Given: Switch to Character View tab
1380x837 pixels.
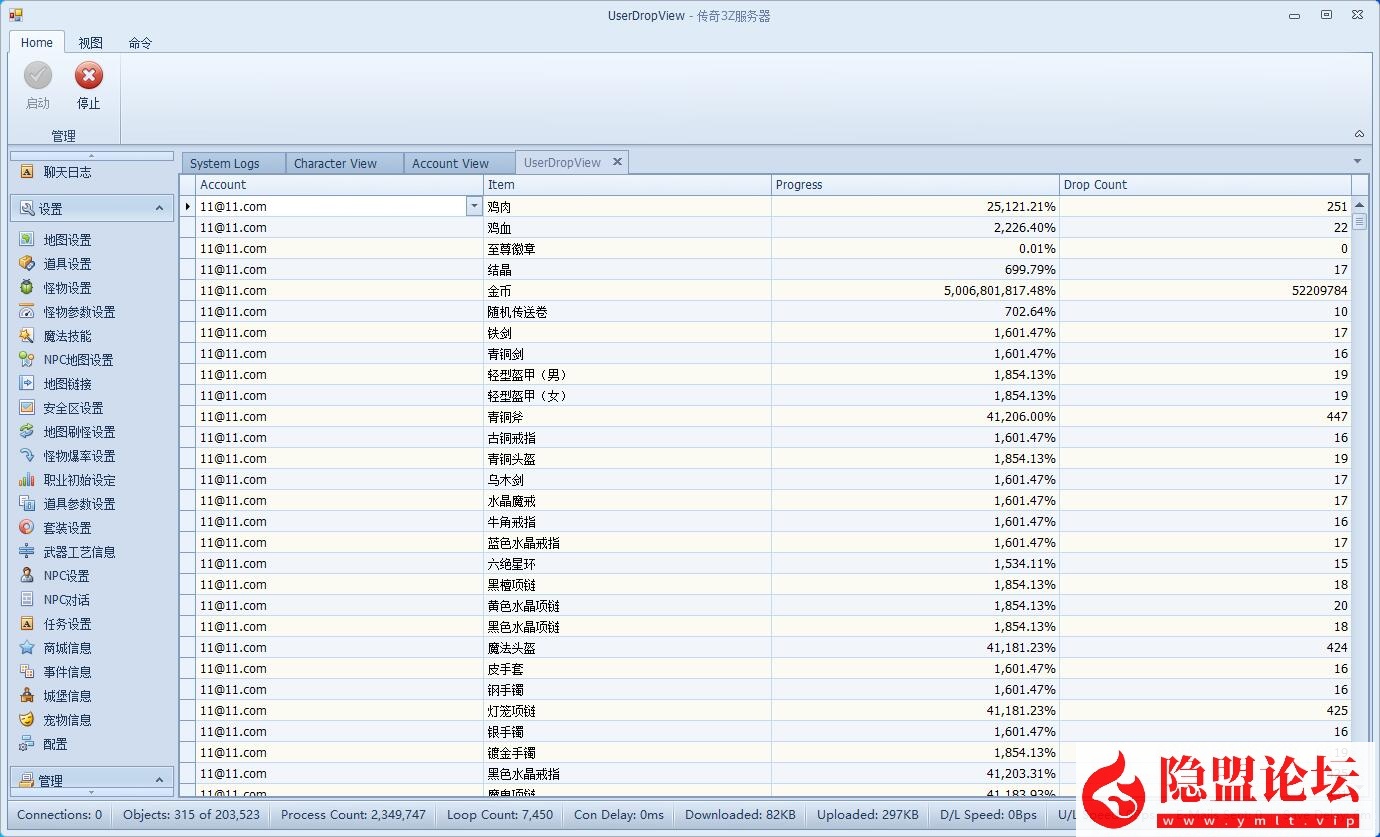Looking at the screenshot, I should coord(335,163).
